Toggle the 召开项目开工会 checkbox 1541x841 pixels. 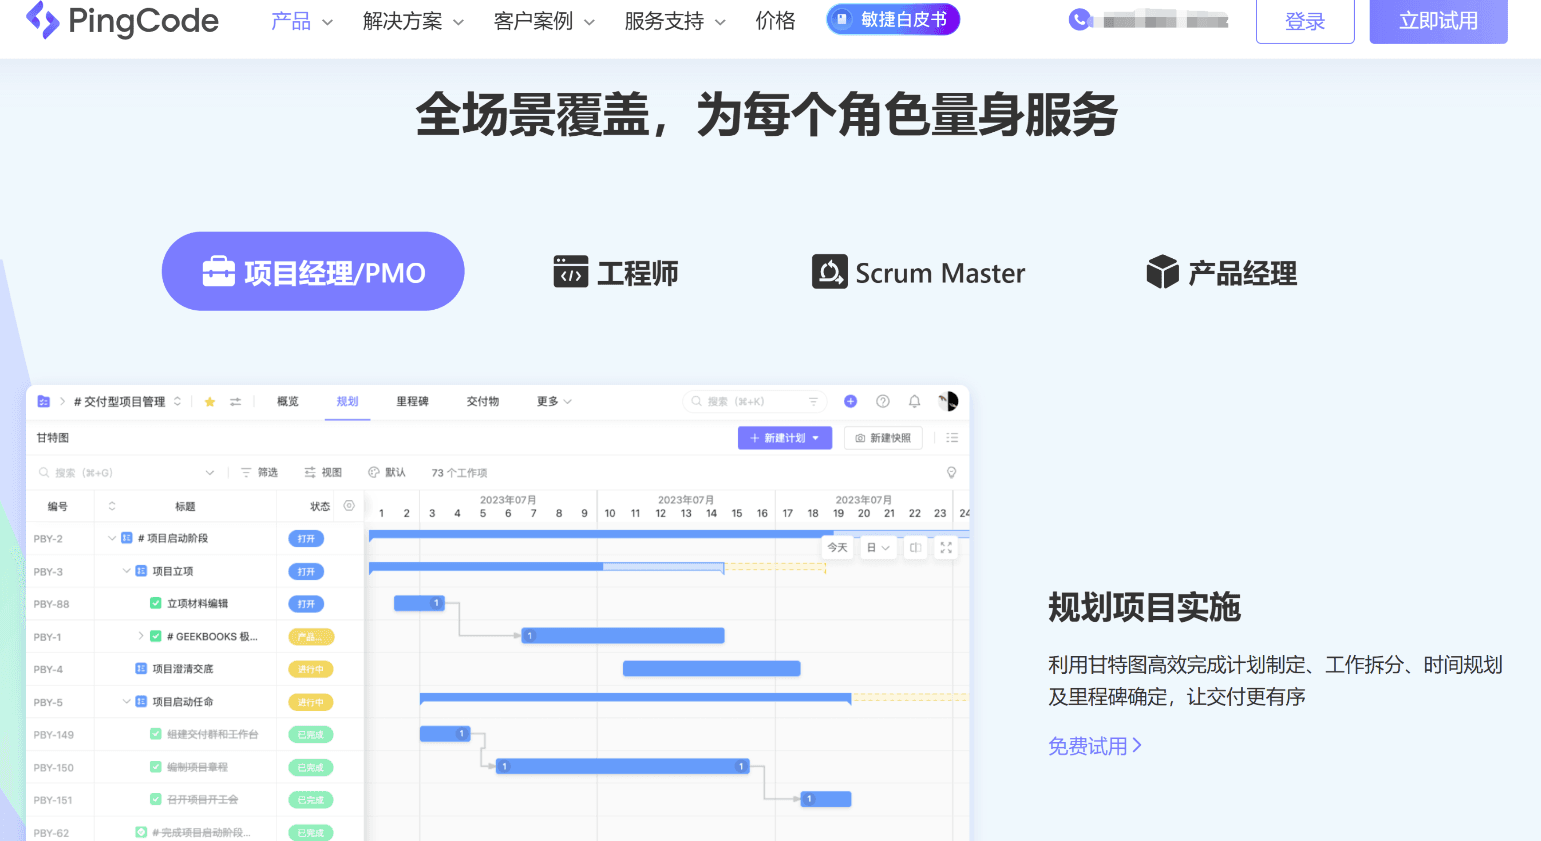[x=156, y=799]
